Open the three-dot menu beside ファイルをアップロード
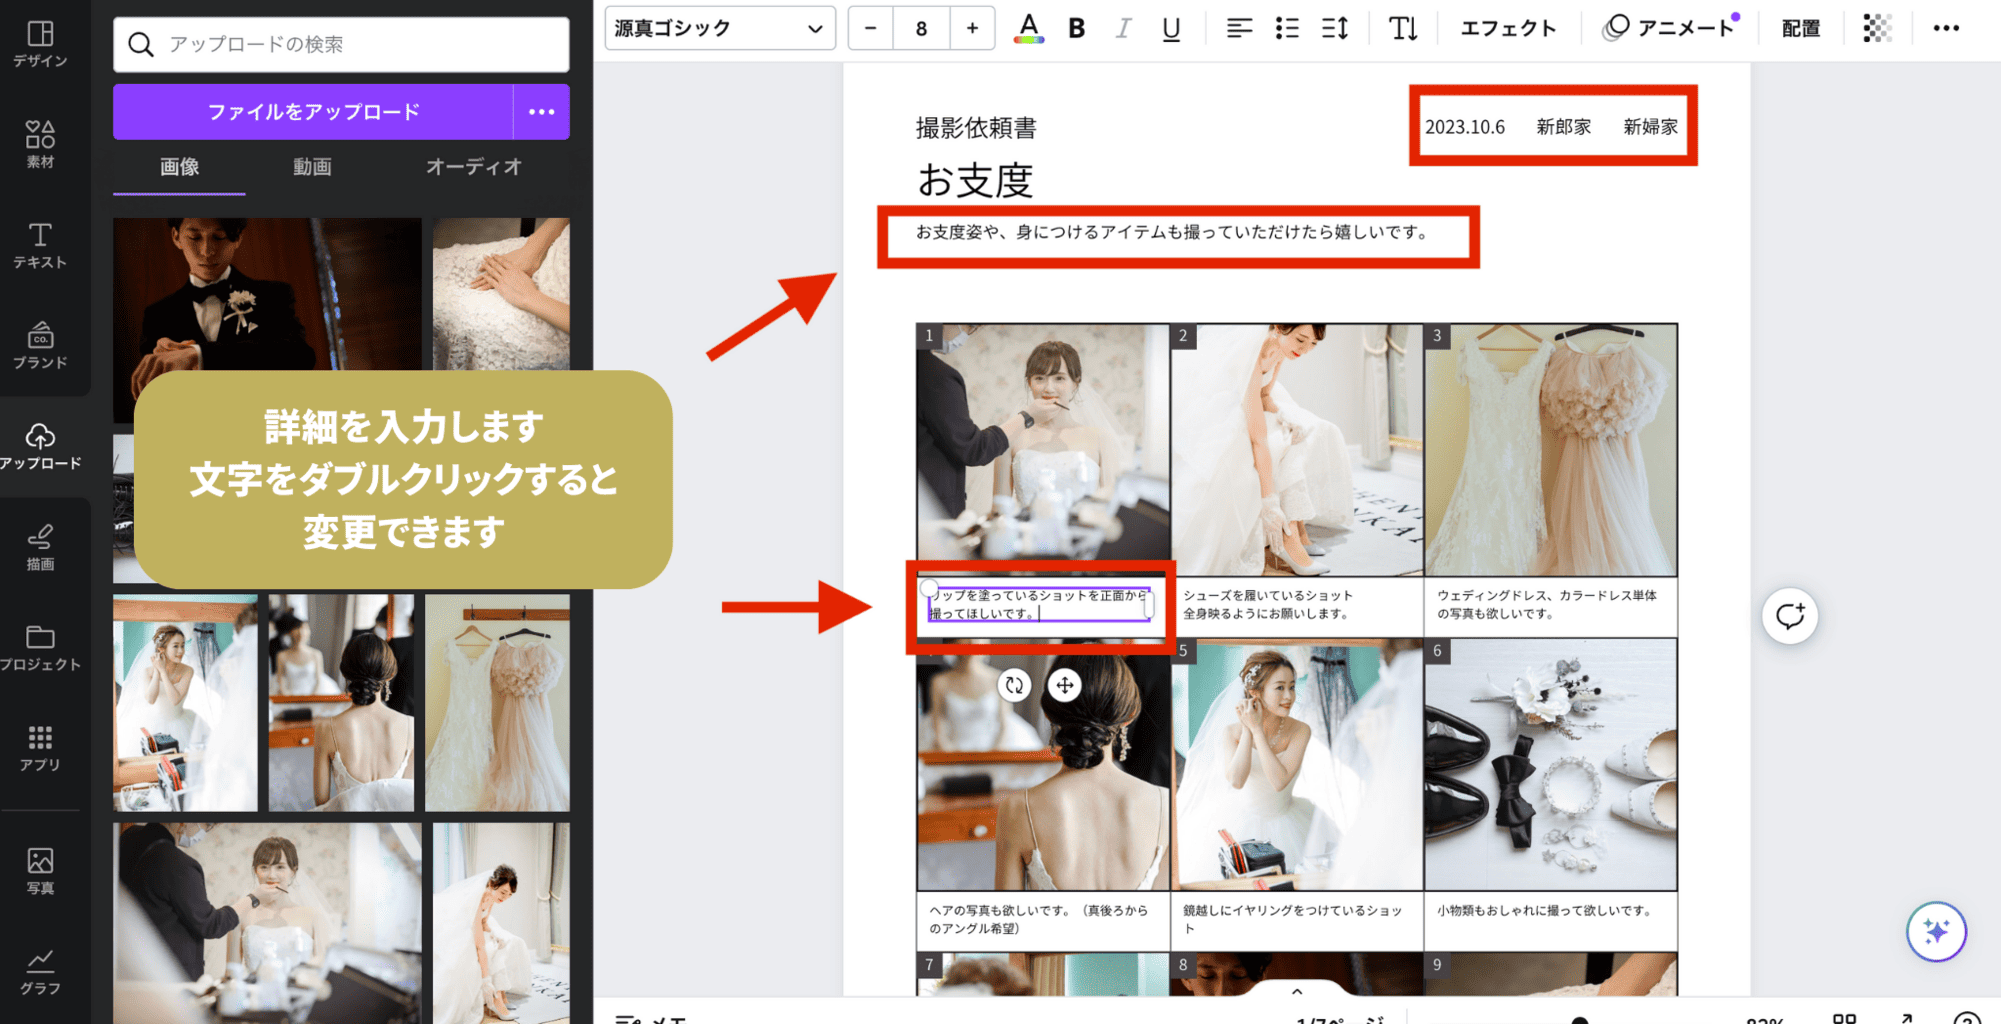The image size is (2001, 1024). [541, 112]
